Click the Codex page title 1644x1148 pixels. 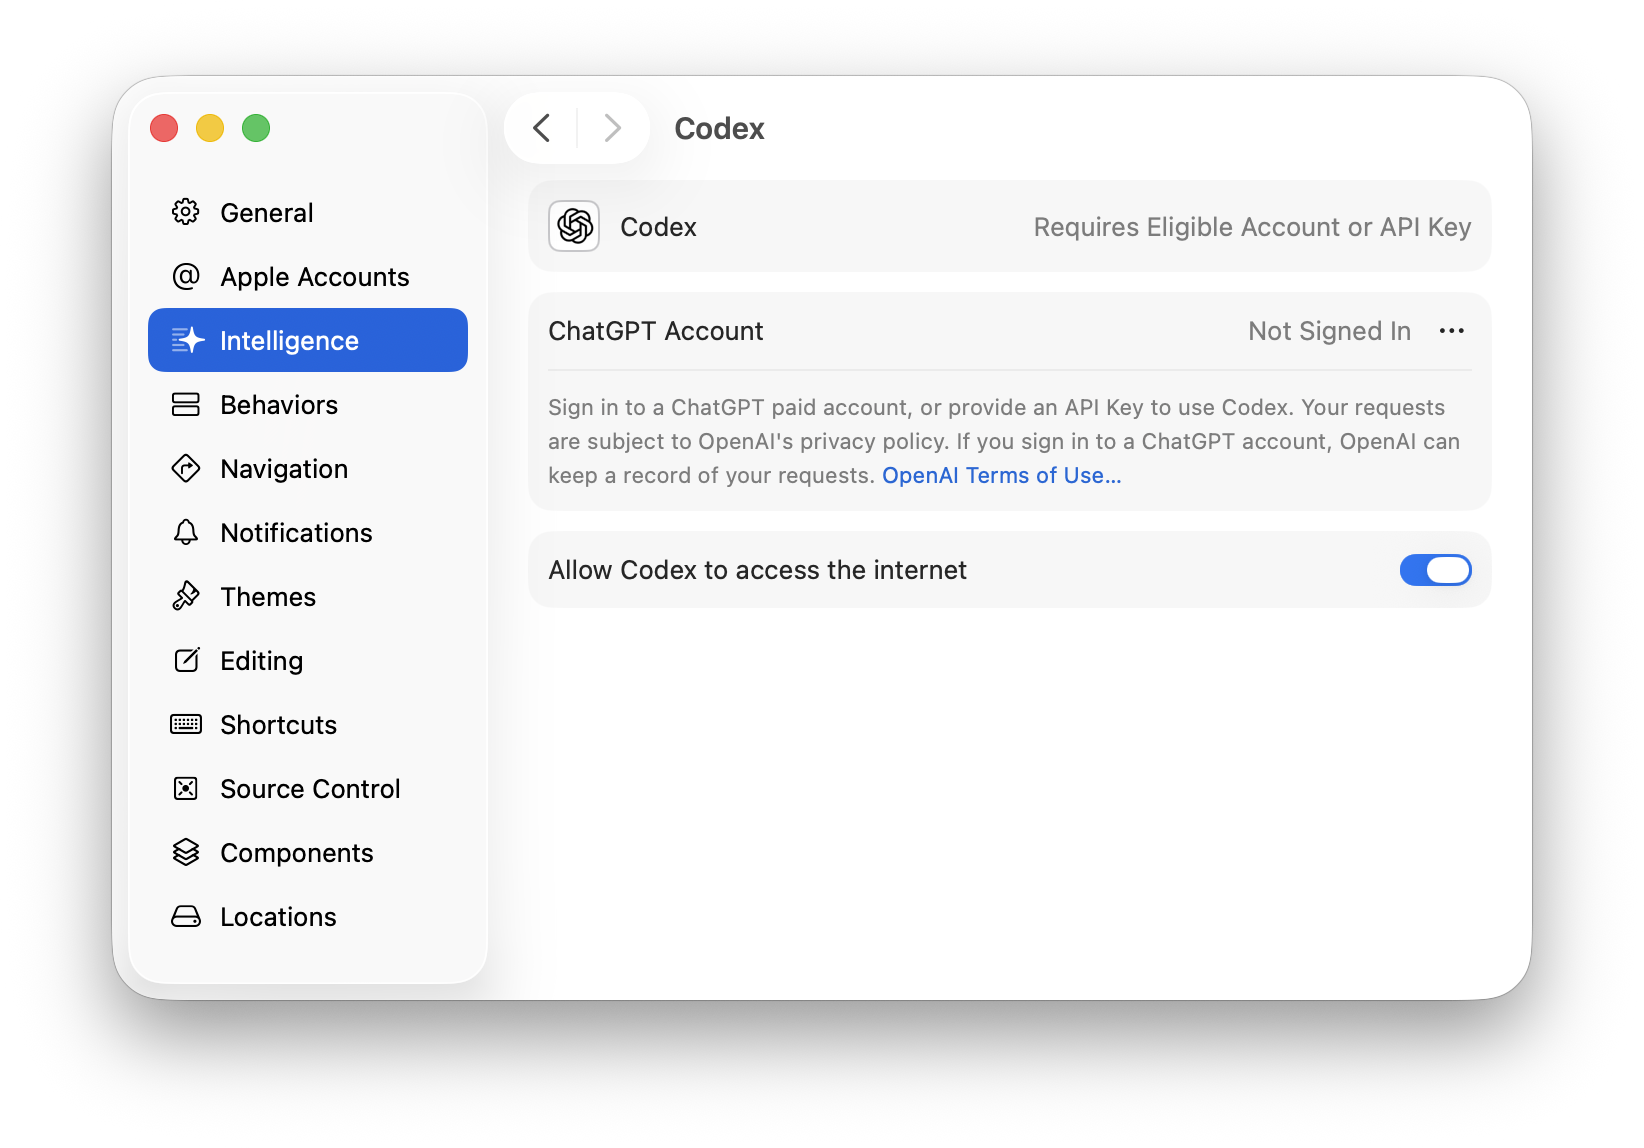(x=719, y=128)
